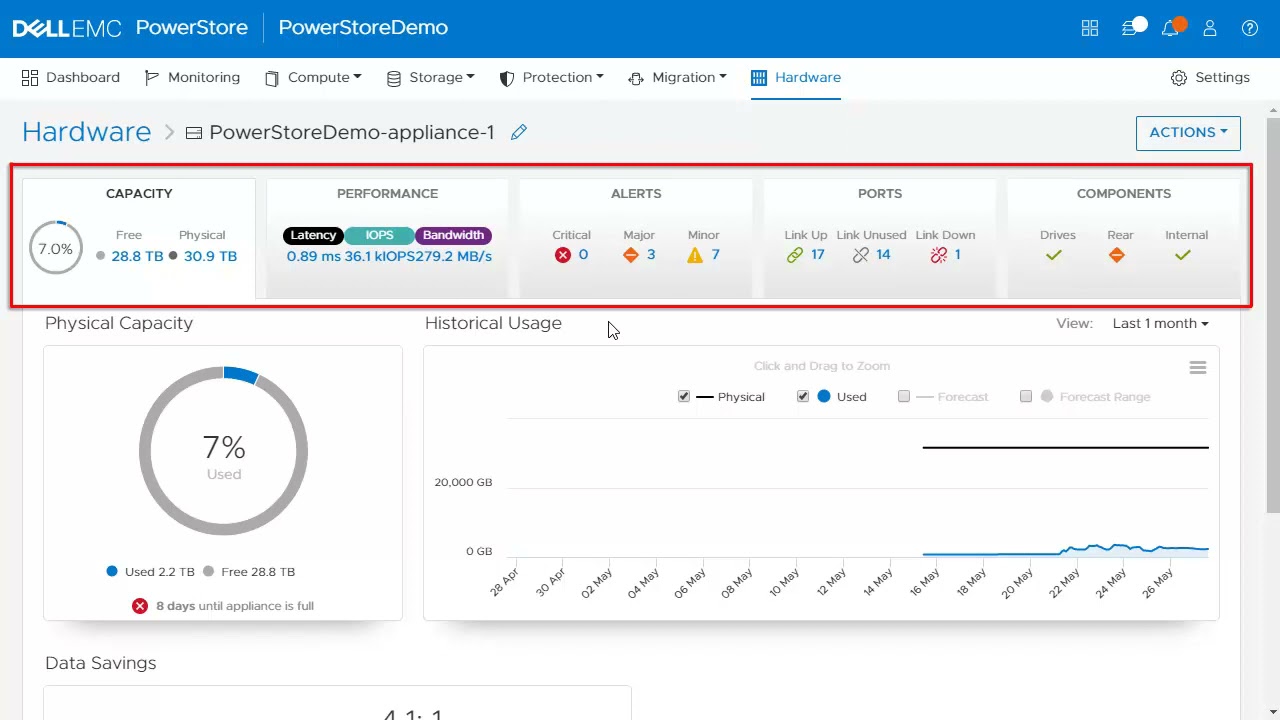Open the alerts bell icon
This screenshot has height=720, width=1280.
[1170, 28]
